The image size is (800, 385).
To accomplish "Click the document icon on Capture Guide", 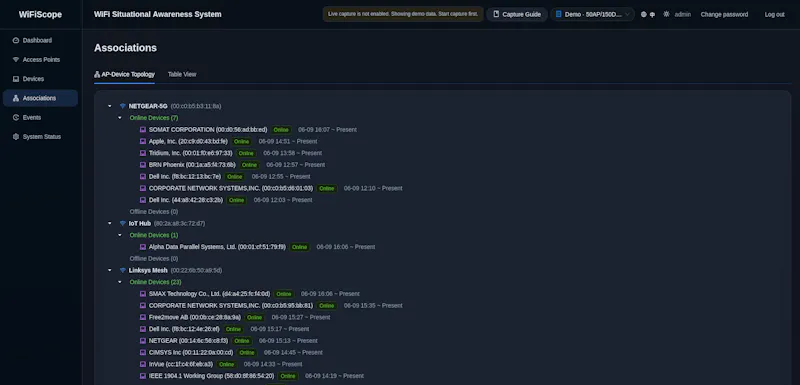I will click(x=496, y=14).
